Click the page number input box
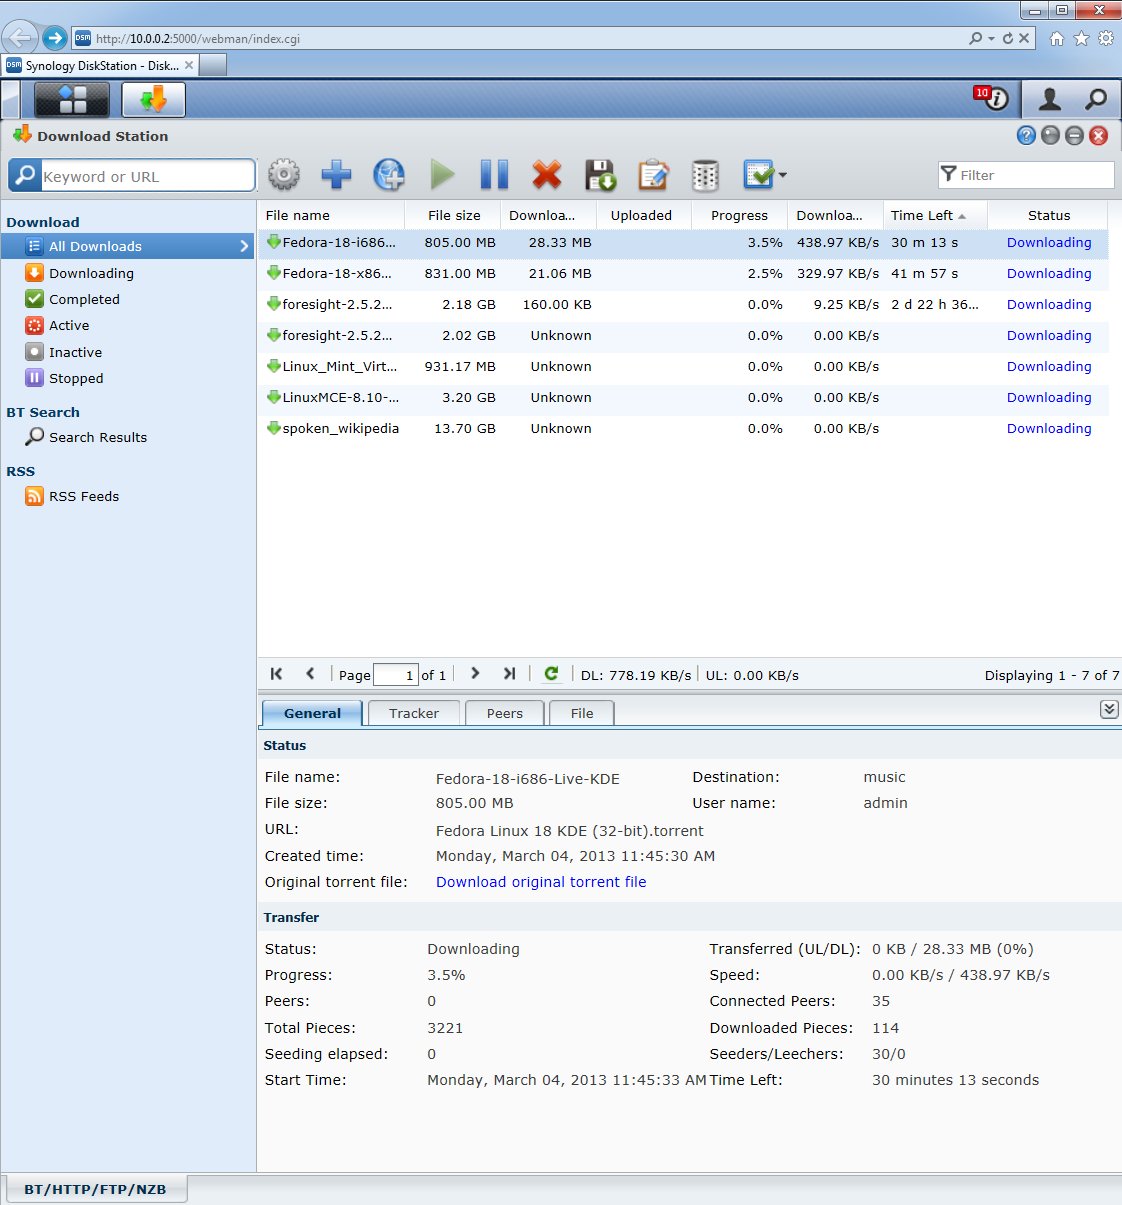This screenshot has width=1122, height=1205. (x=396, y=675)
